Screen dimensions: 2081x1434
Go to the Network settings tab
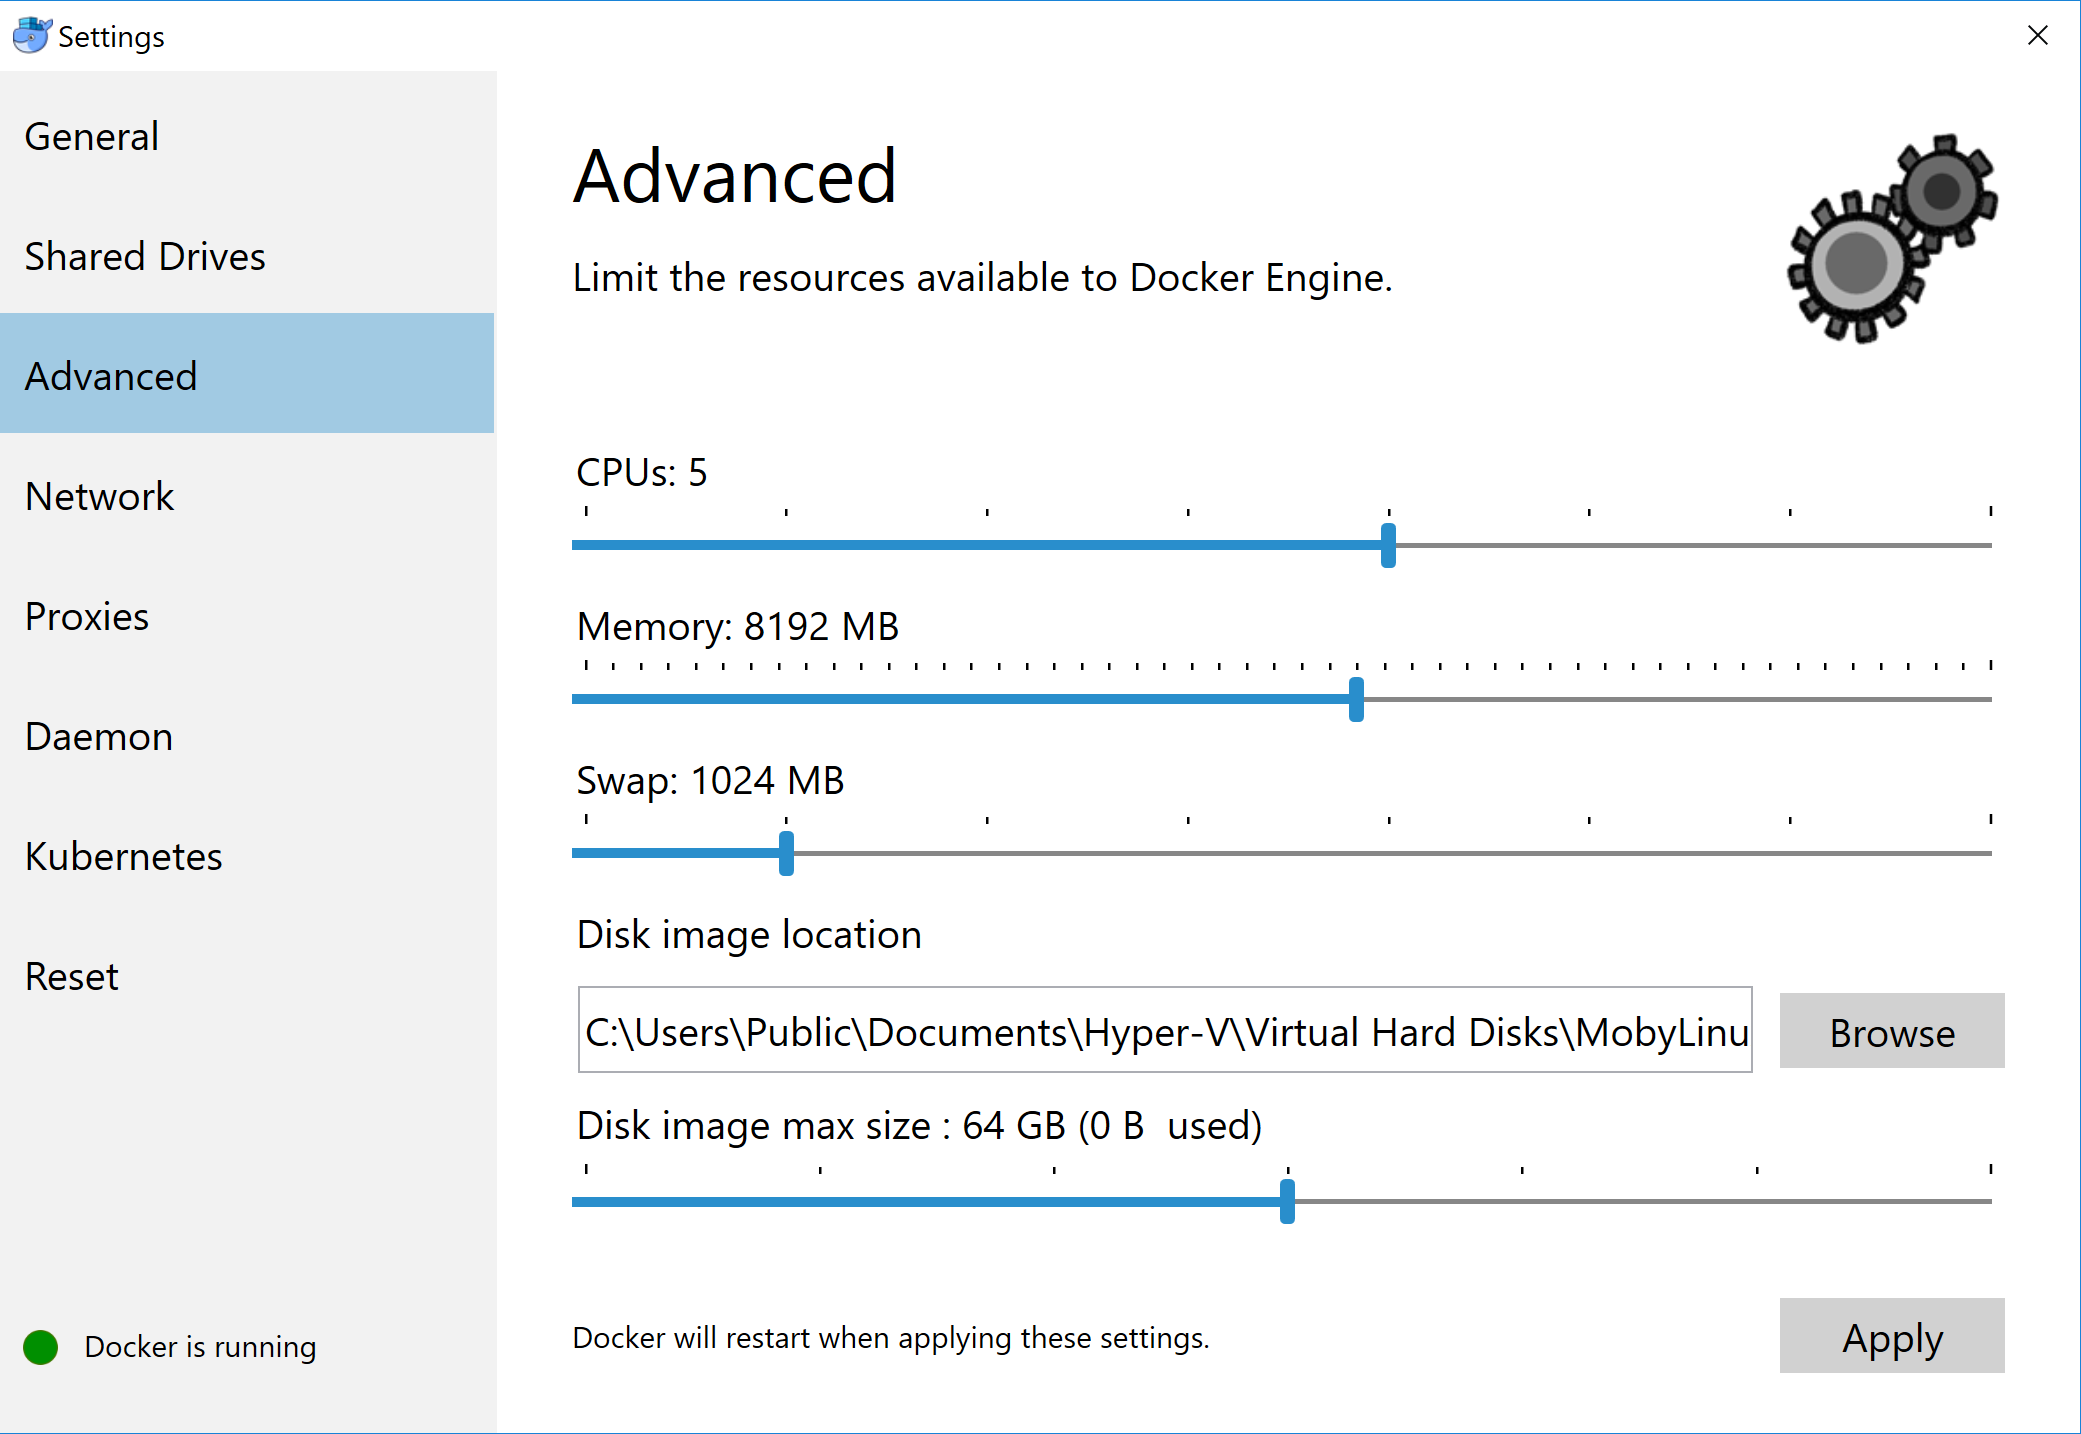click(100, 497)
